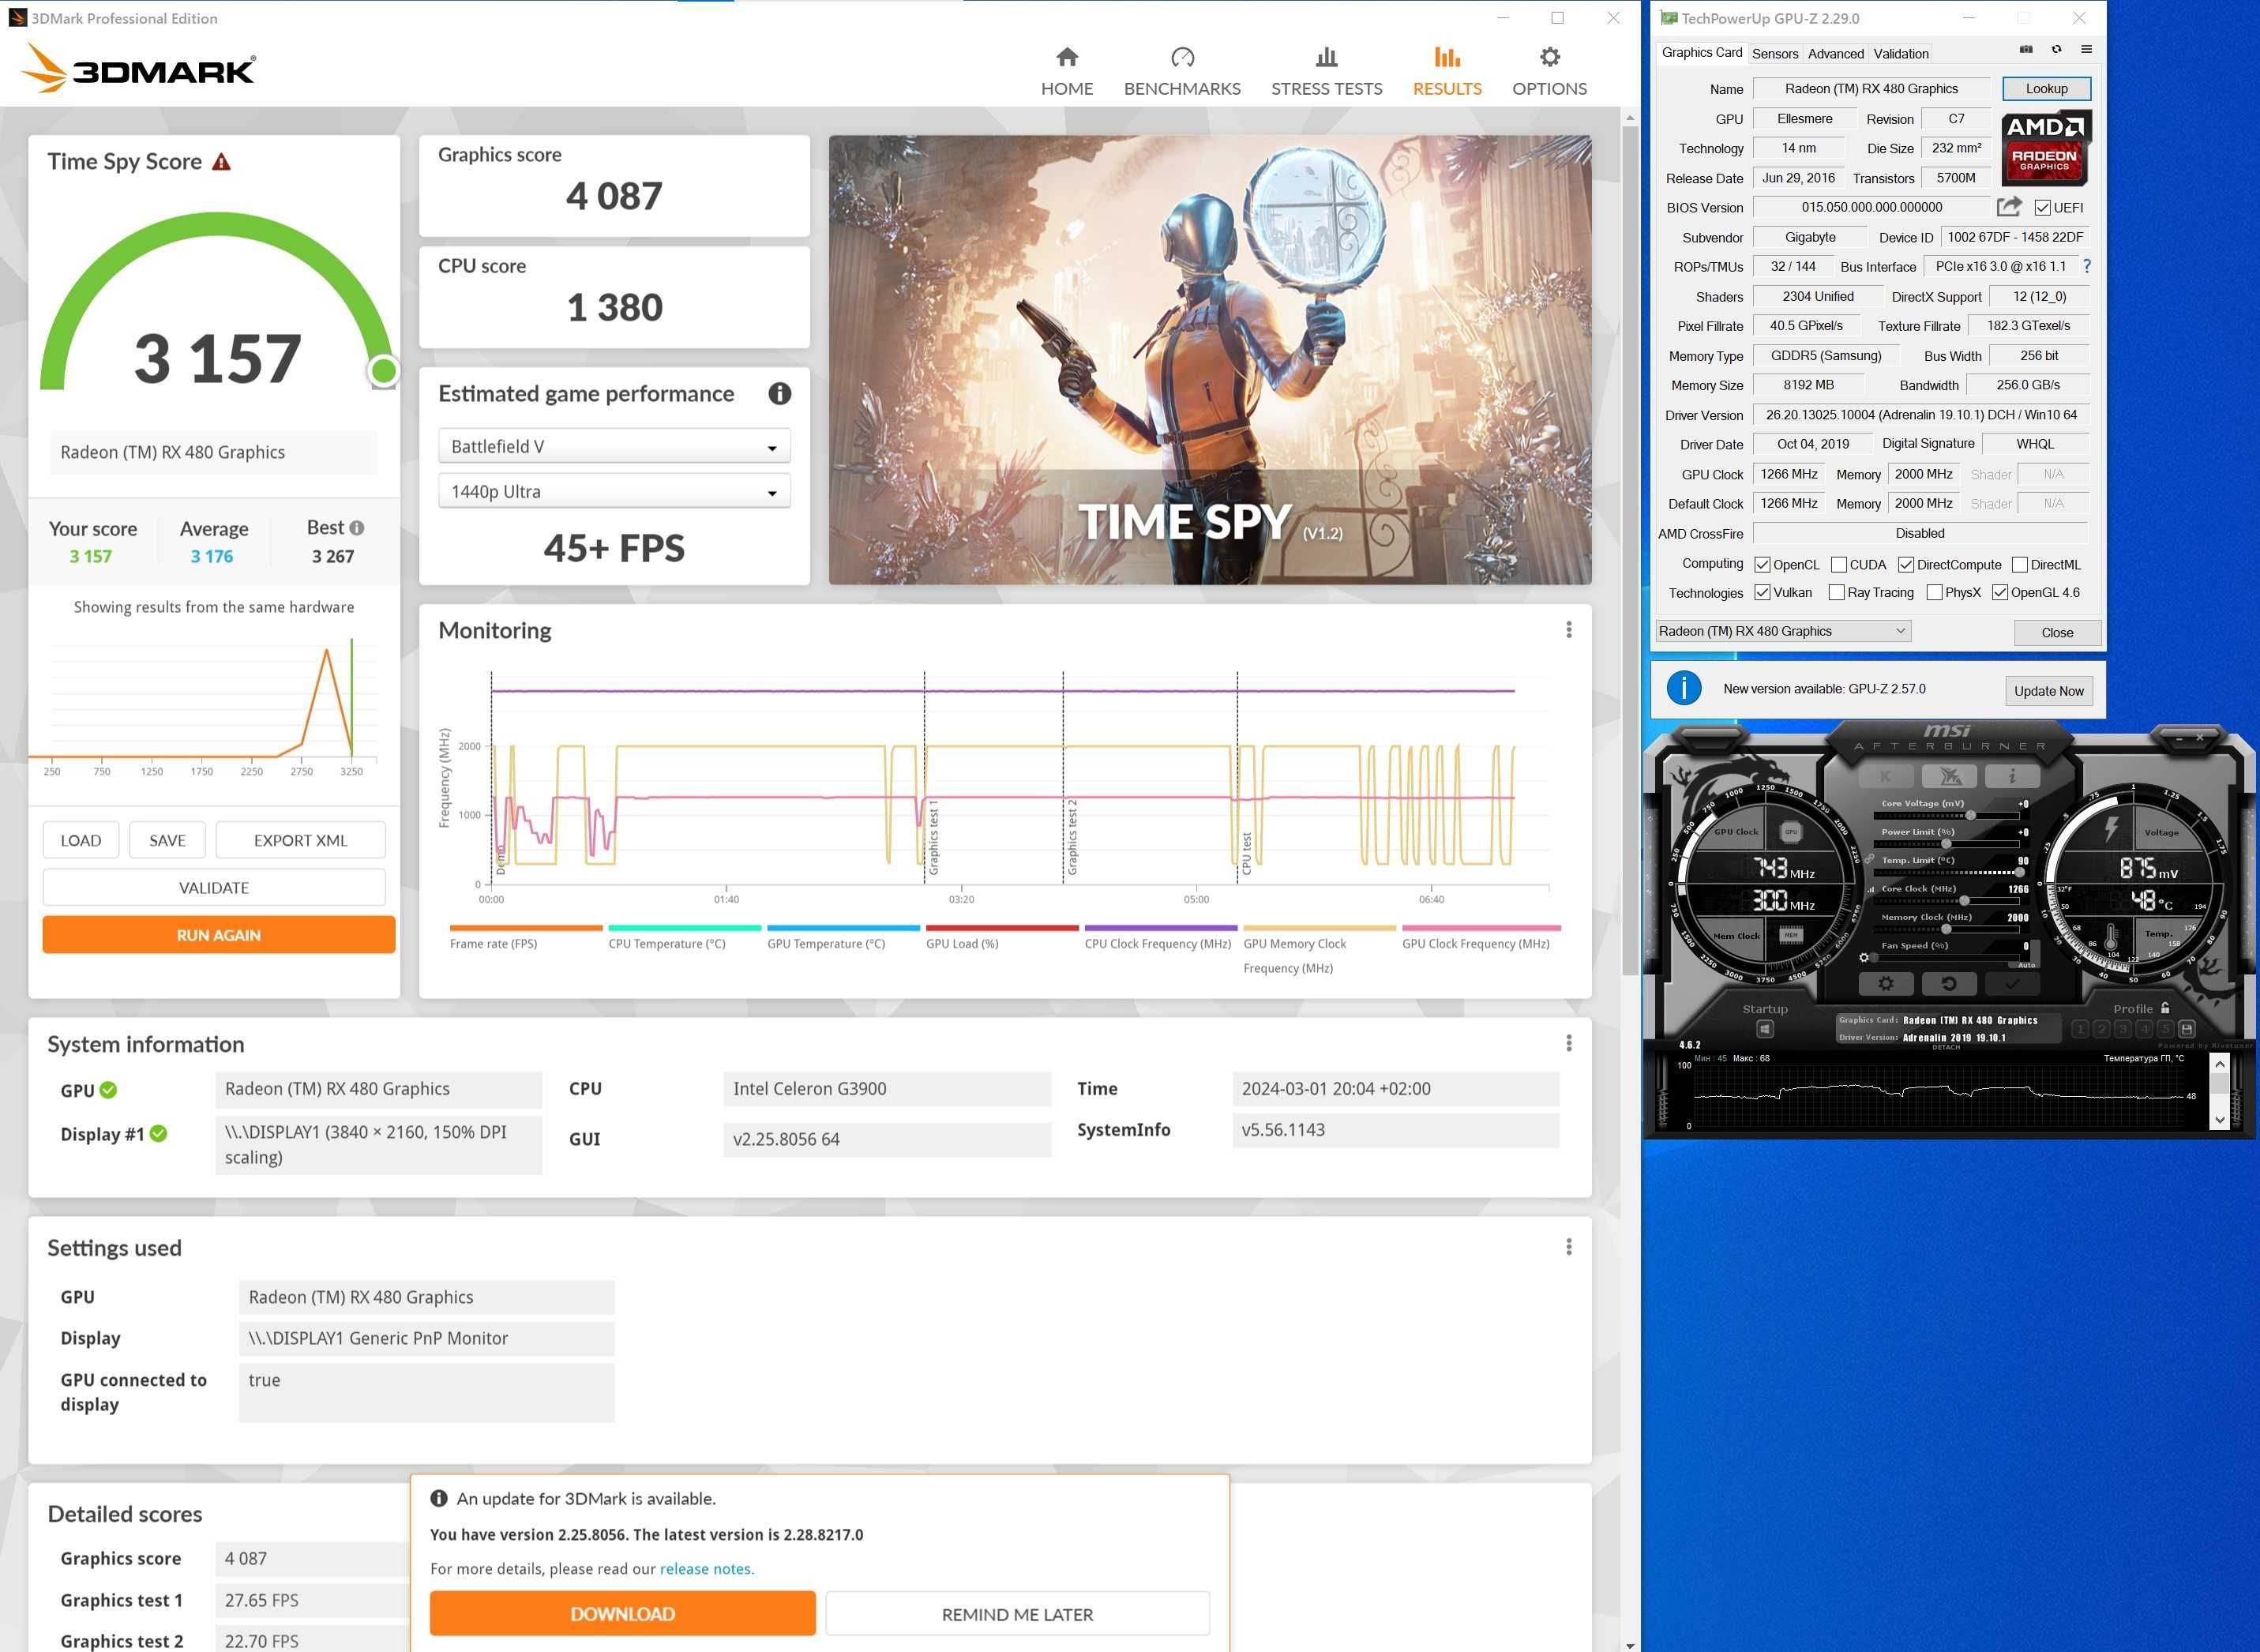
Task: Select GPU-Z Graphics Card tab
Action: tap(1702, 53)
